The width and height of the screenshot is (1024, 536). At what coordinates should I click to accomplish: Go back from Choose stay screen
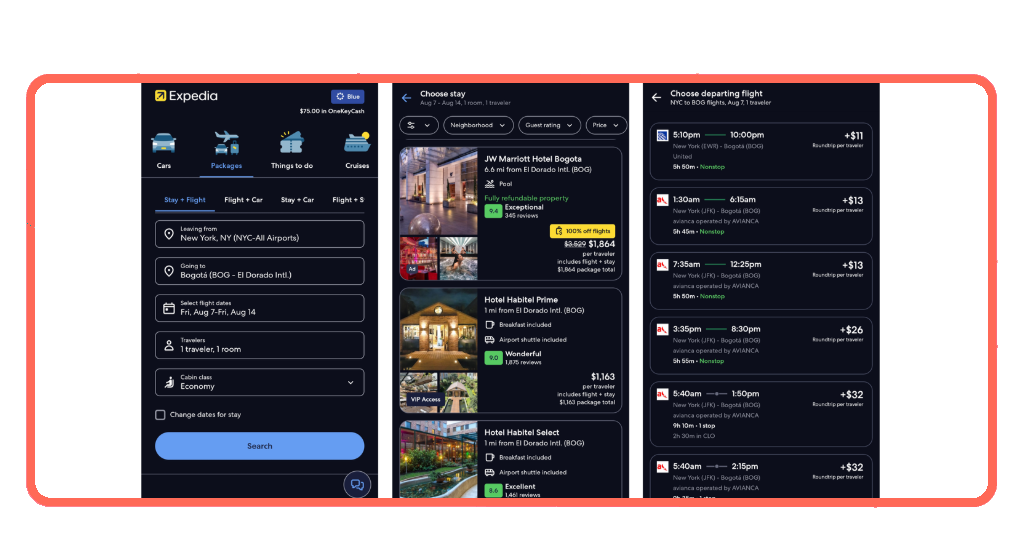point(406,98)
